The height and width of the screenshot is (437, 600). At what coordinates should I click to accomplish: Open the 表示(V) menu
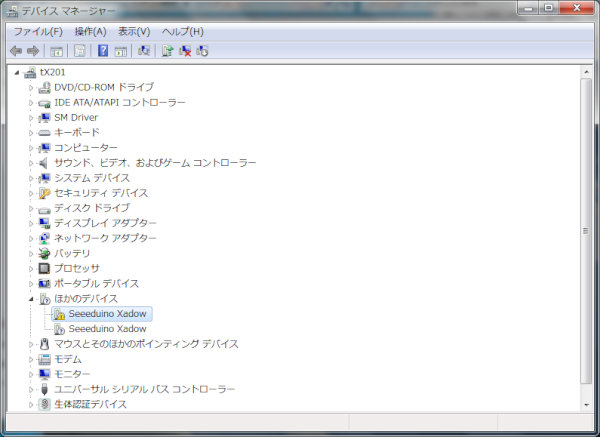(x=134, y=32)
